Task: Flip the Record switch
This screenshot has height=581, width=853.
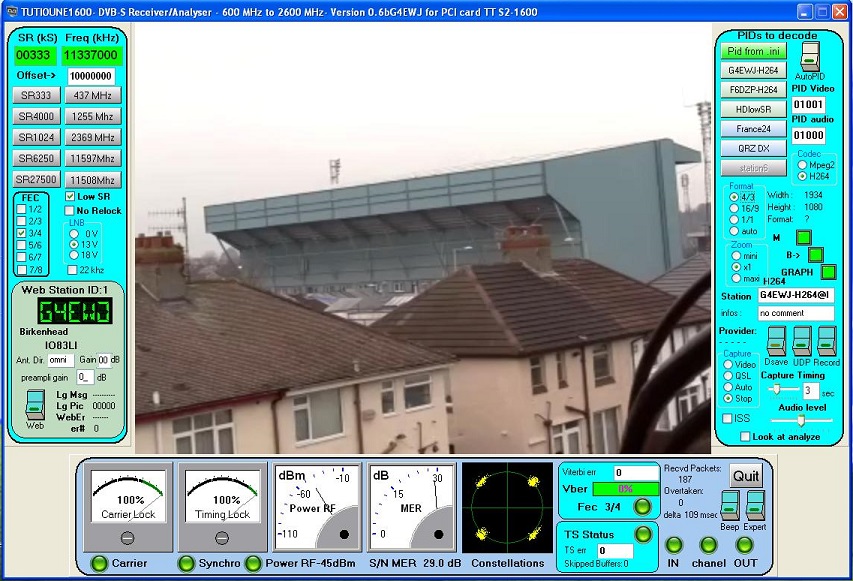Action: pos(826,340)
